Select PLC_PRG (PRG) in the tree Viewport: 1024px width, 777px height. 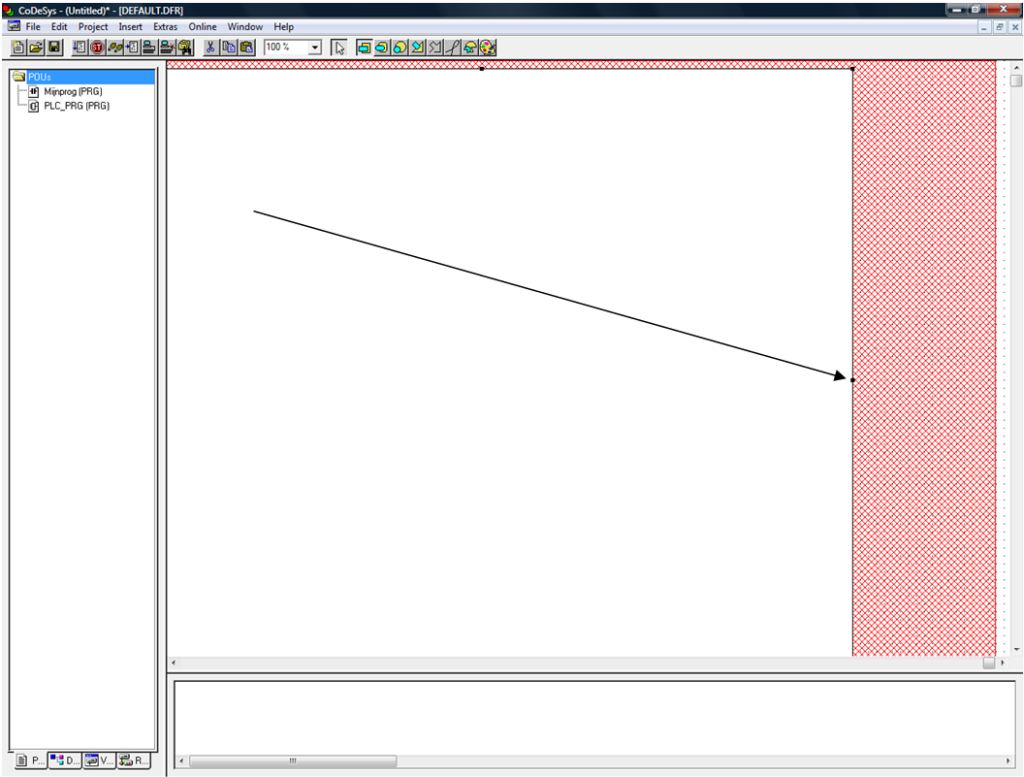[75, 105]
